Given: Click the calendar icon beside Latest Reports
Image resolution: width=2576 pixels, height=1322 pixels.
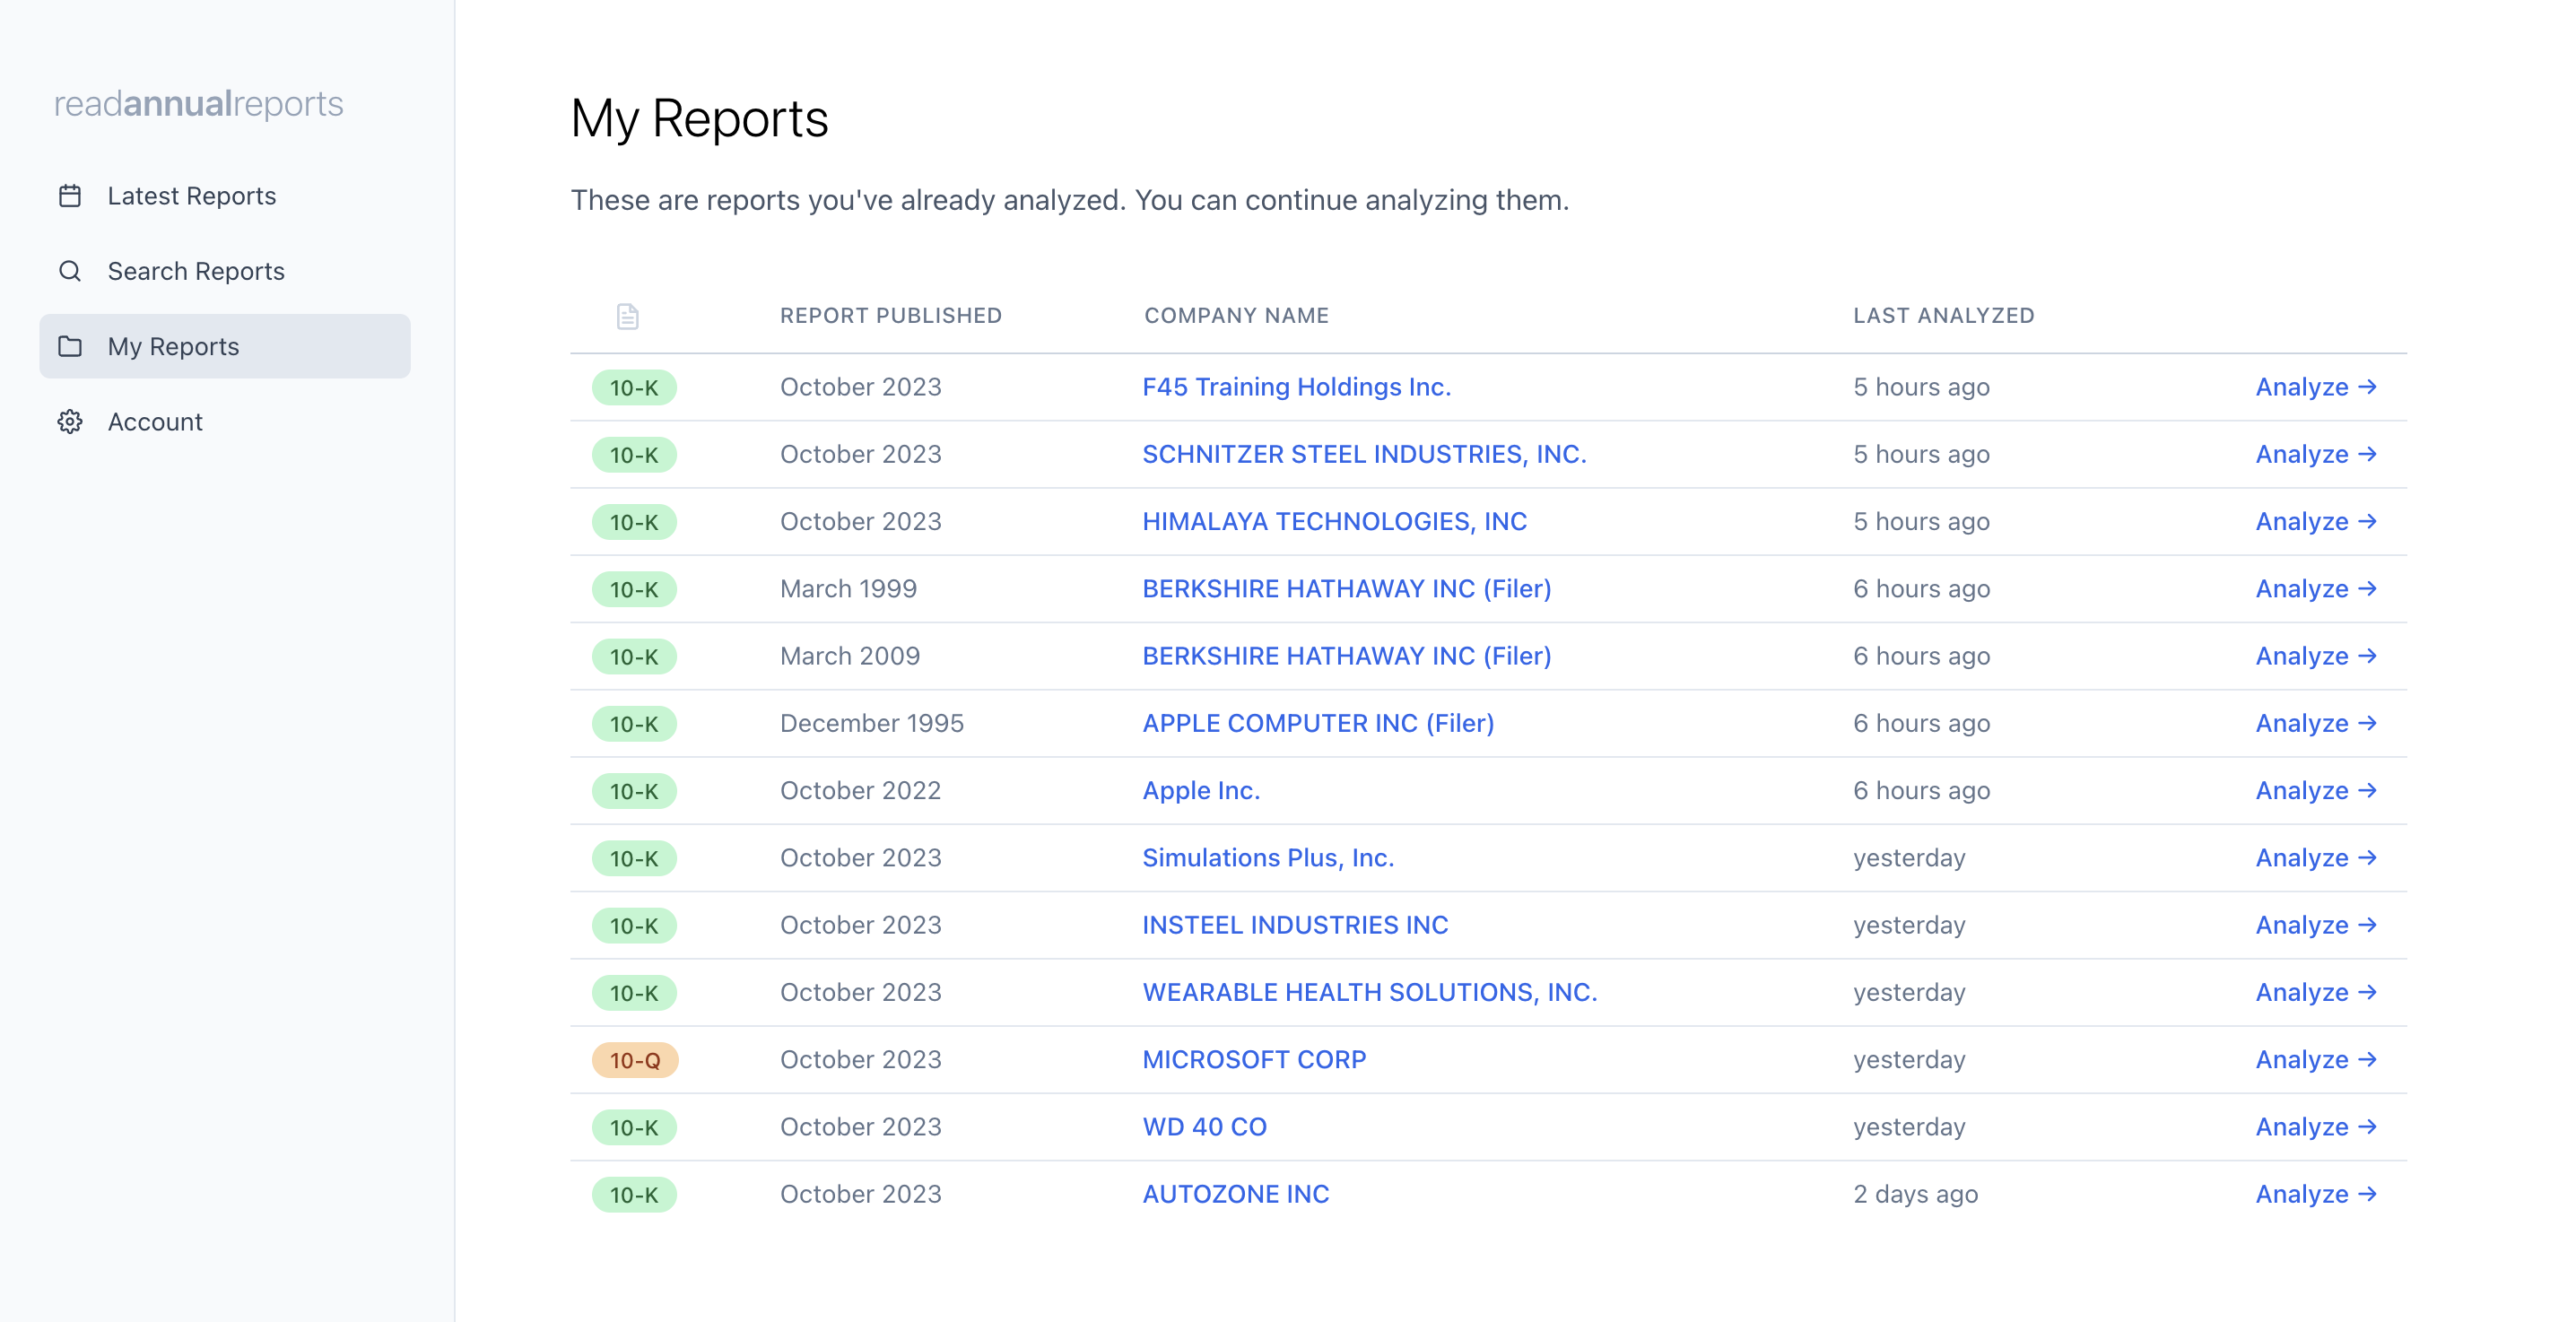Looking at the screenshot, I should 70,196.
